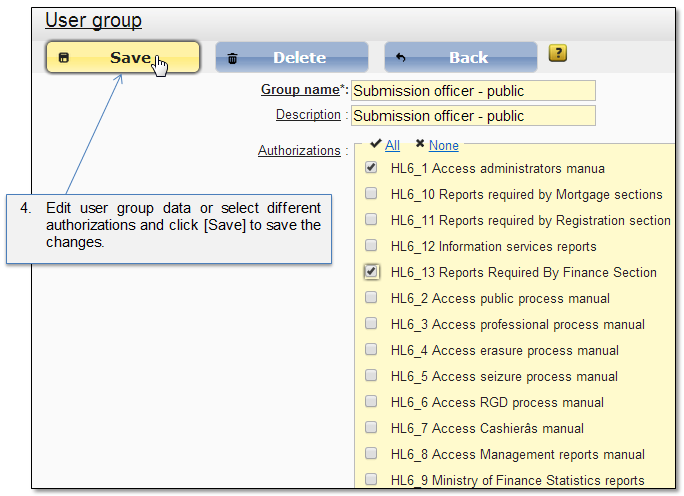This screenshot has height=496, width=684.
Task: Check HL6_6 Access RGD process manual
Action: [371, 402]
